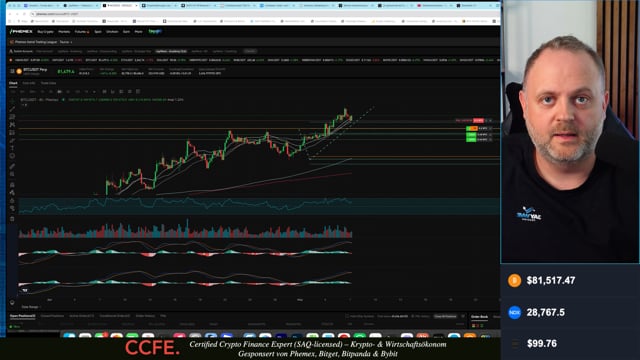Select the ruler measure tool
Screen dimensions: 640x360
[x=12, y=166]
